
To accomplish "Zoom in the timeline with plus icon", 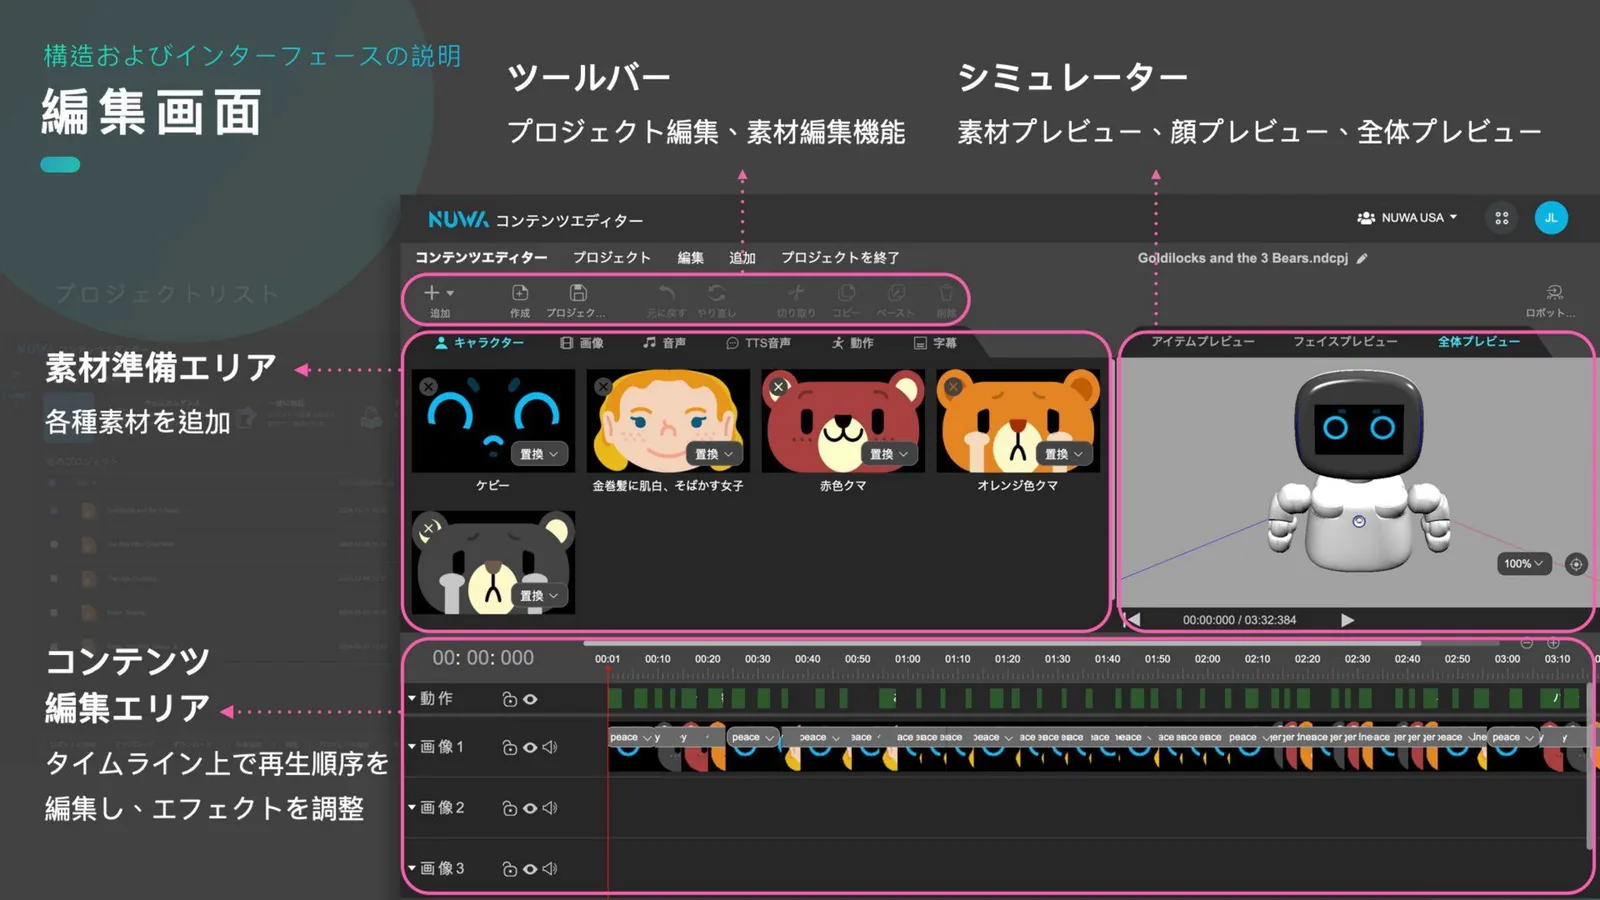I will 1553,643.
